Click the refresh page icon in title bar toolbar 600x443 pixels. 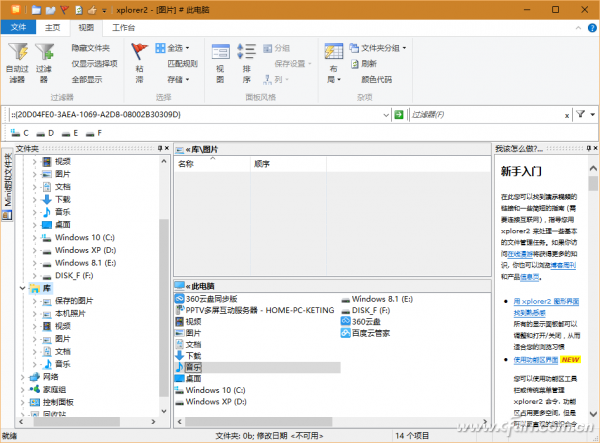tap(79, 10)
